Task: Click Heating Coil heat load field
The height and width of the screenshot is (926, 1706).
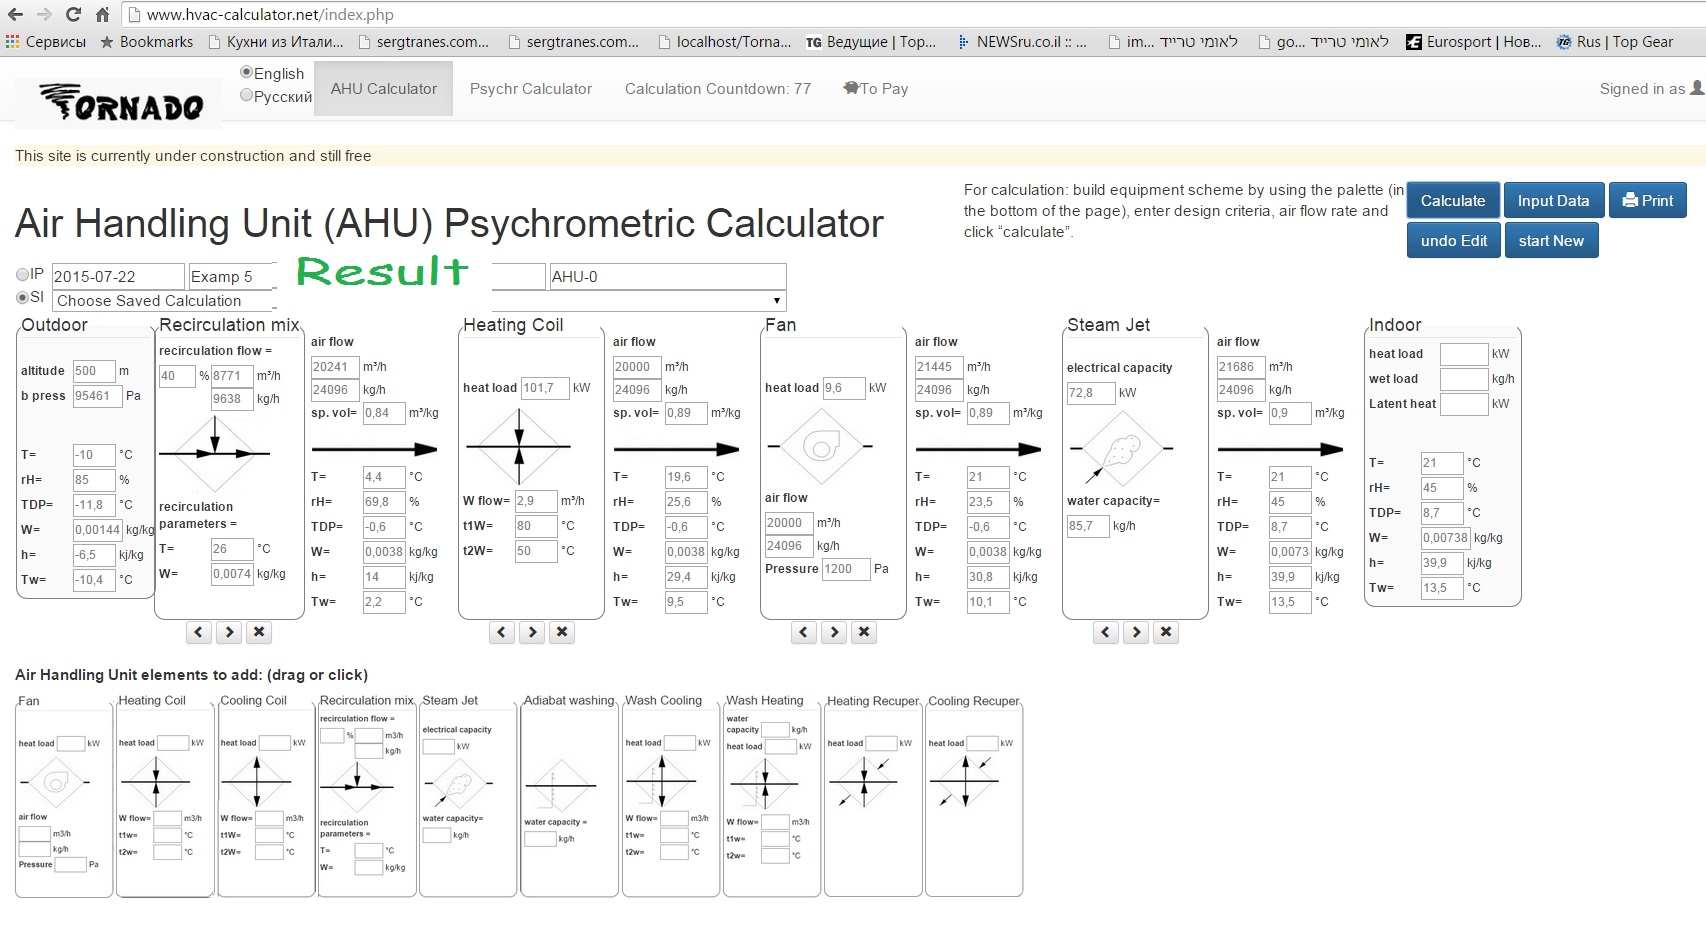Action: point(543,387)
